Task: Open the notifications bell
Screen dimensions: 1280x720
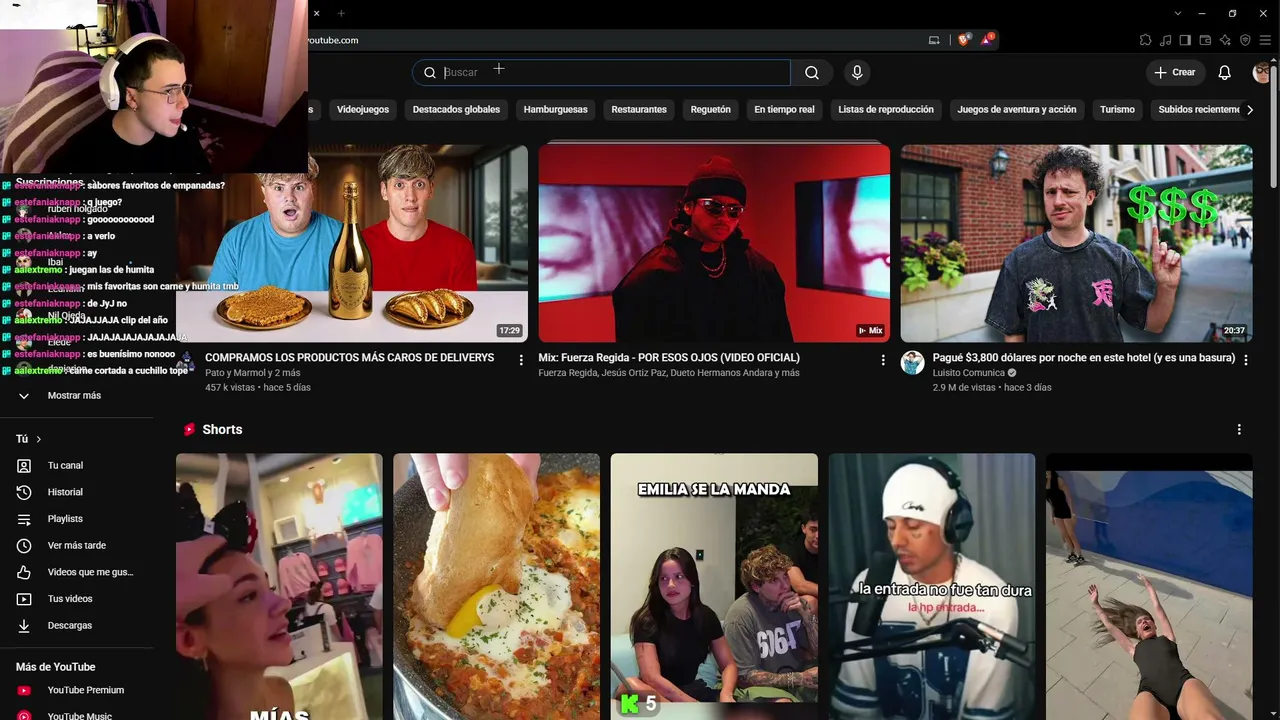Action: pos(1224,72)
